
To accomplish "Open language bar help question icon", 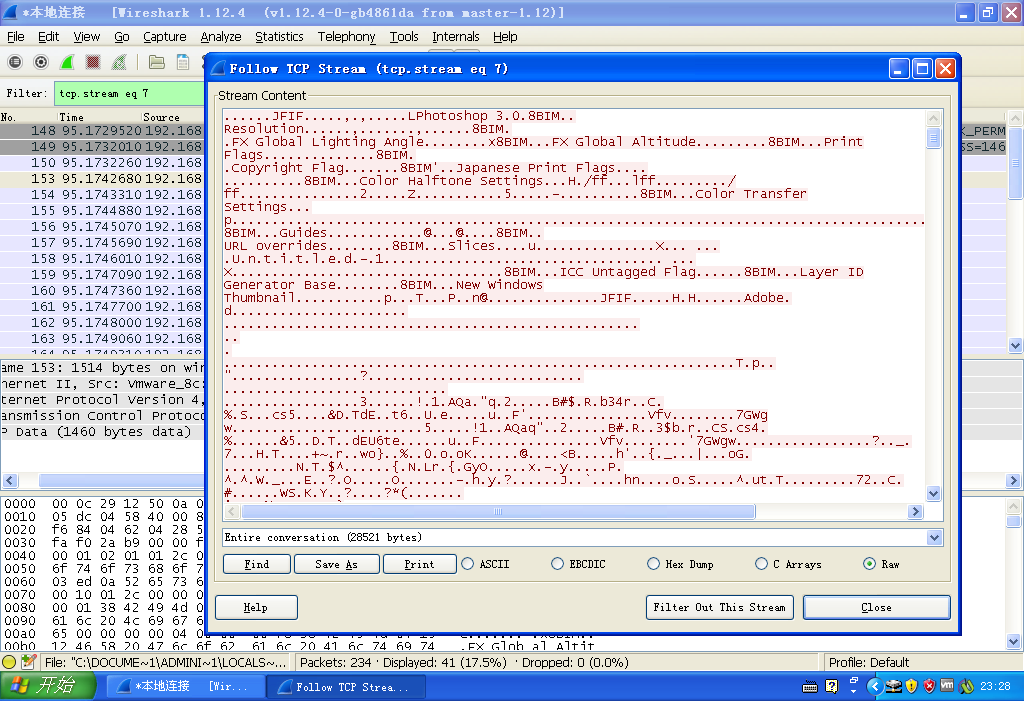I will point(831,686).
